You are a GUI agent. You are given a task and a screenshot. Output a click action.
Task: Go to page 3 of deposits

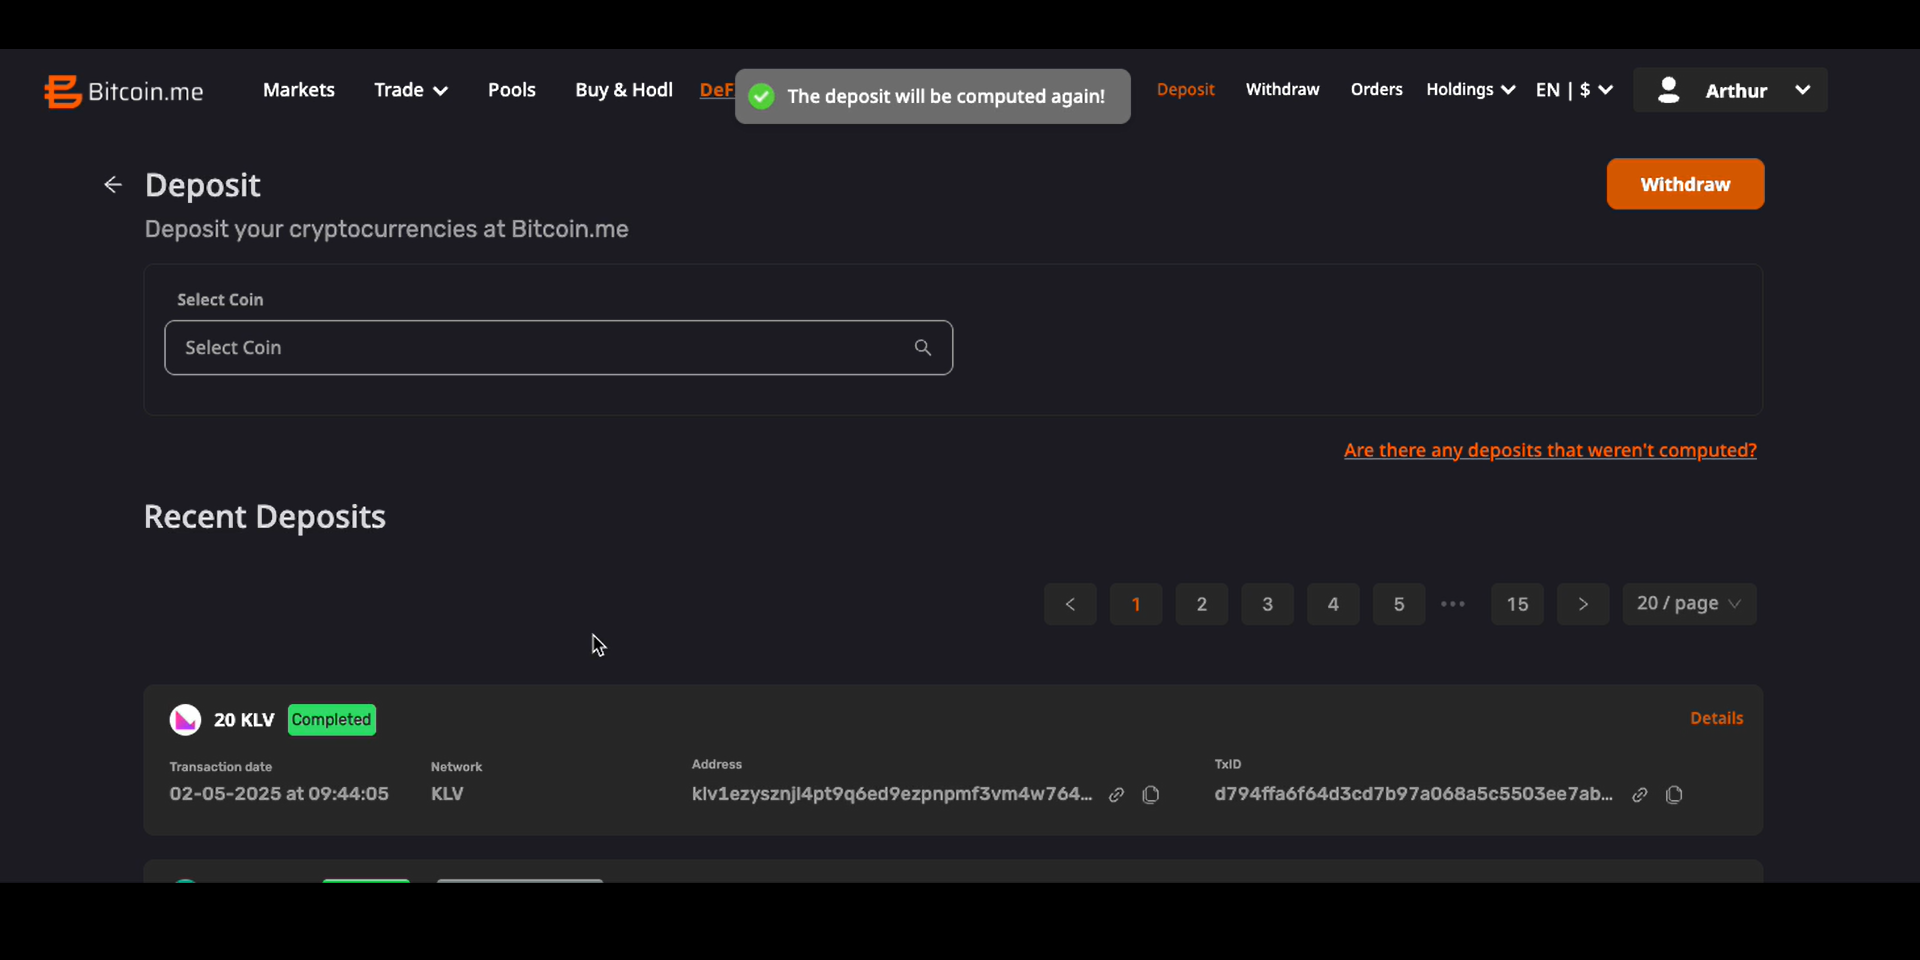1268,604
